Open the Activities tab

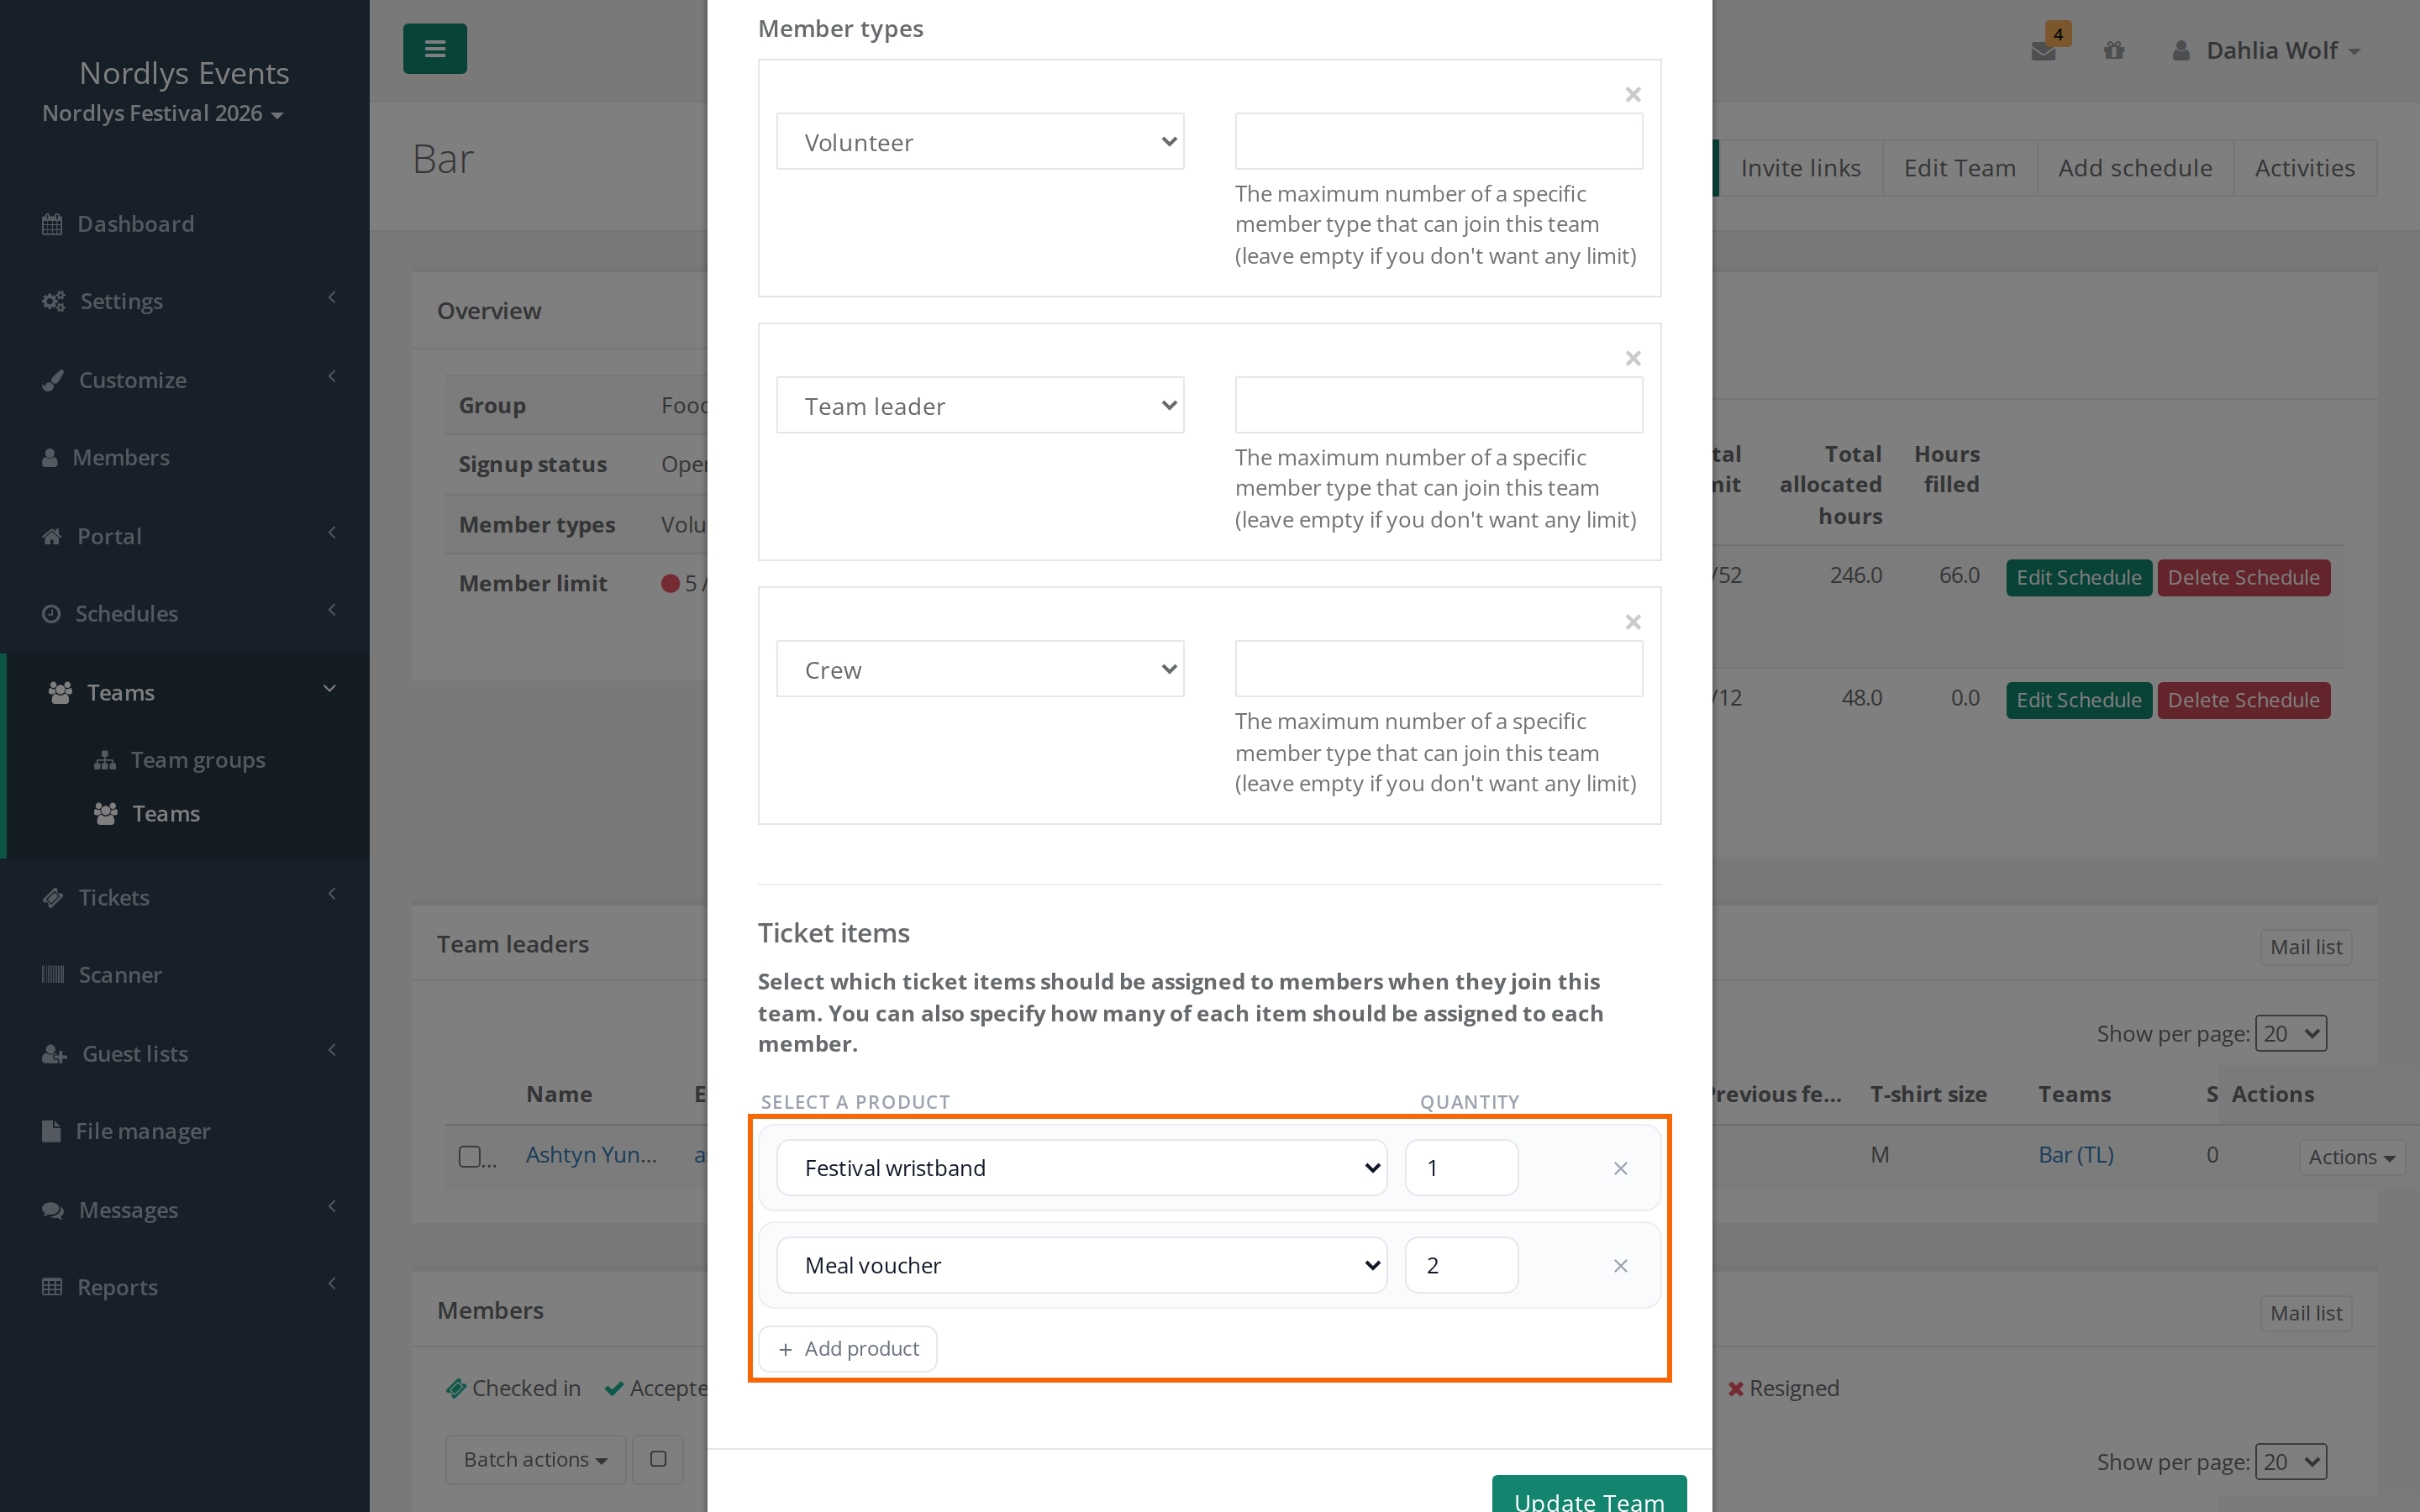click(2305, 168)
